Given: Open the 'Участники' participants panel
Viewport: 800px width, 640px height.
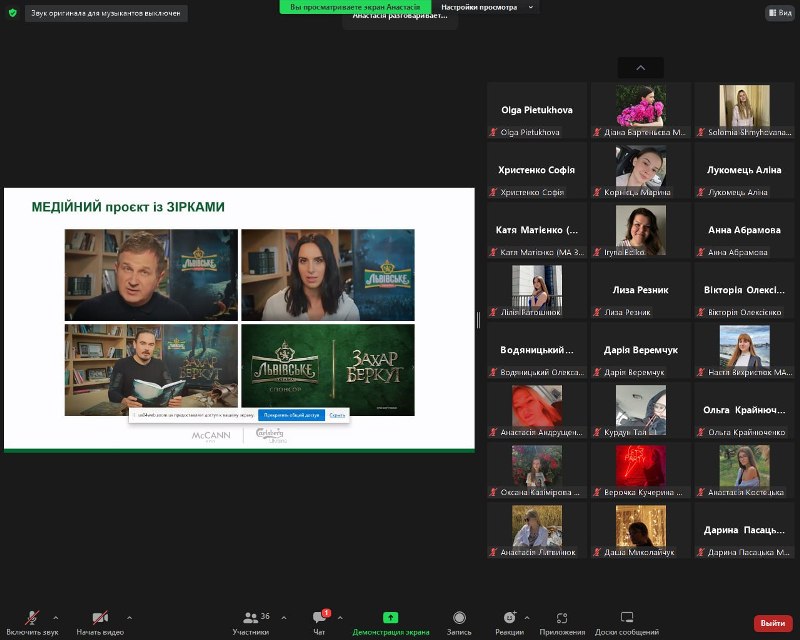Looking at the screenshot, I should (x=251, y=617).
